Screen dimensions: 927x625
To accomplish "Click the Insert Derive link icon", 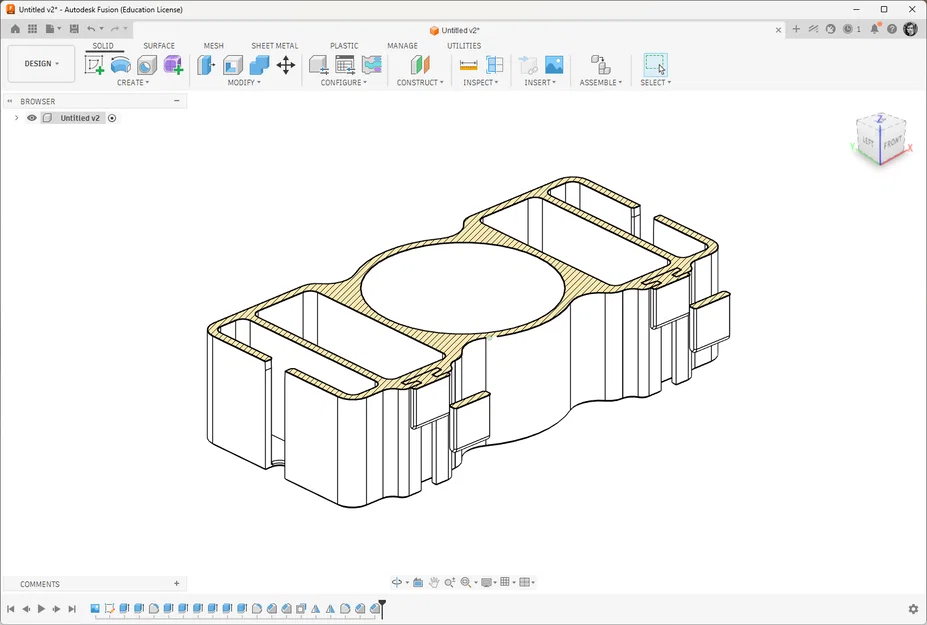I will [527, 64].
